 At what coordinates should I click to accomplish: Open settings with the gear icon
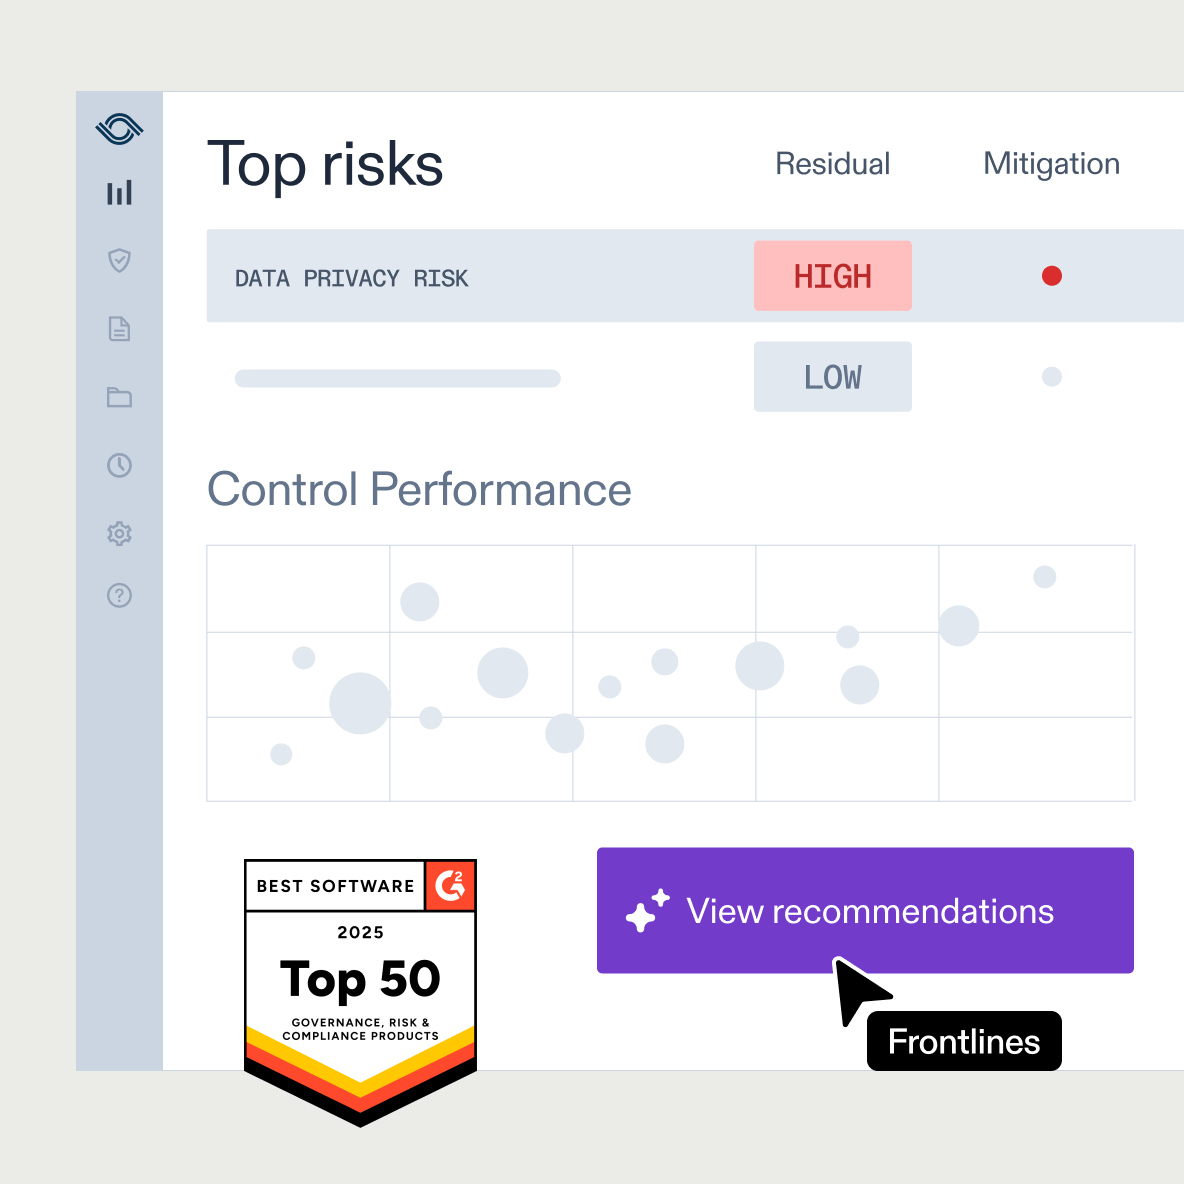119,533
